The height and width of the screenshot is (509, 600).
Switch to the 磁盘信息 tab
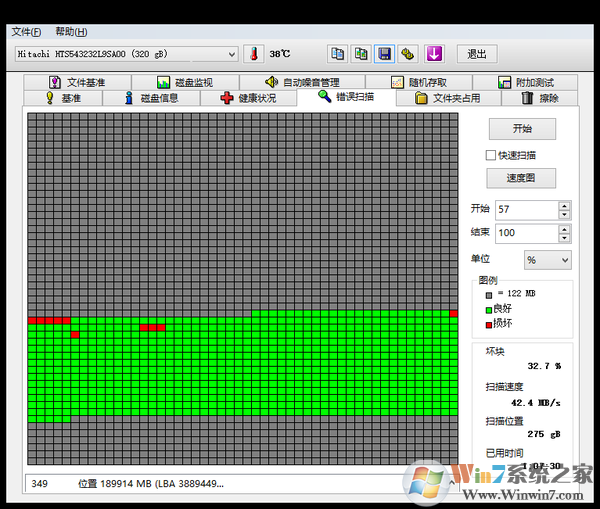tap(151, 98)
